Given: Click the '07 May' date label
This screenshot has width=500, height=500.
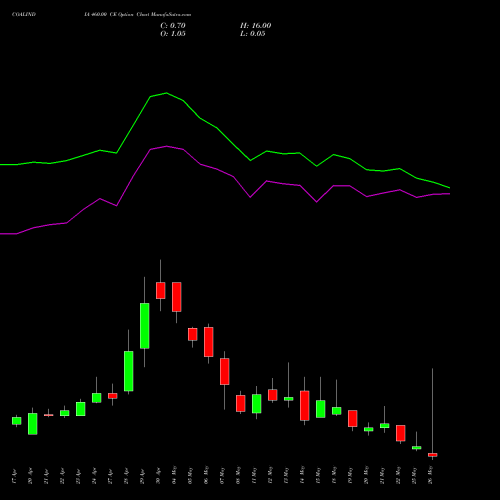Looking at the screenshot, I should [x=222, y=475].
